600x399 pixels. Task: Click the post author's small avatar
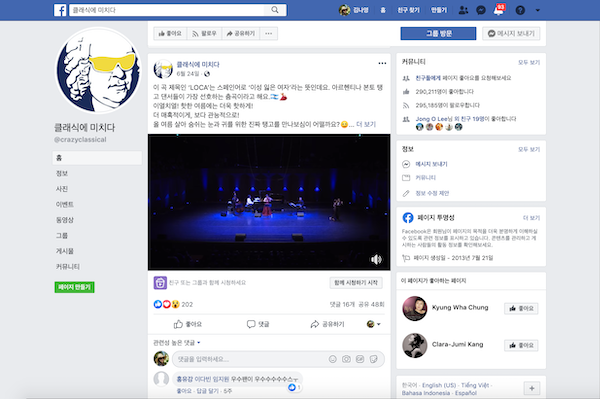tap(163, 69)
